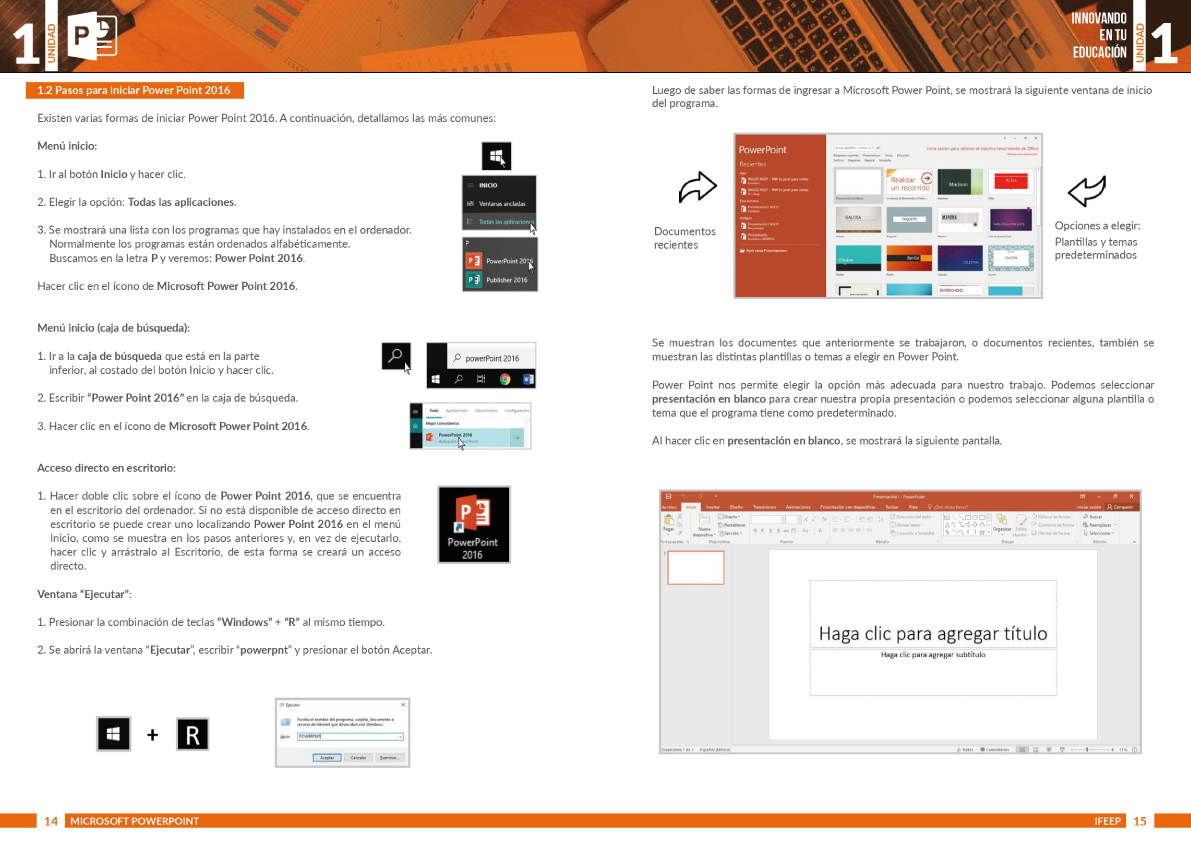This screenshot has width=1191, height=842.
Task: Pick the purple Celestial template thumbnail
Action: click(960, 258)
